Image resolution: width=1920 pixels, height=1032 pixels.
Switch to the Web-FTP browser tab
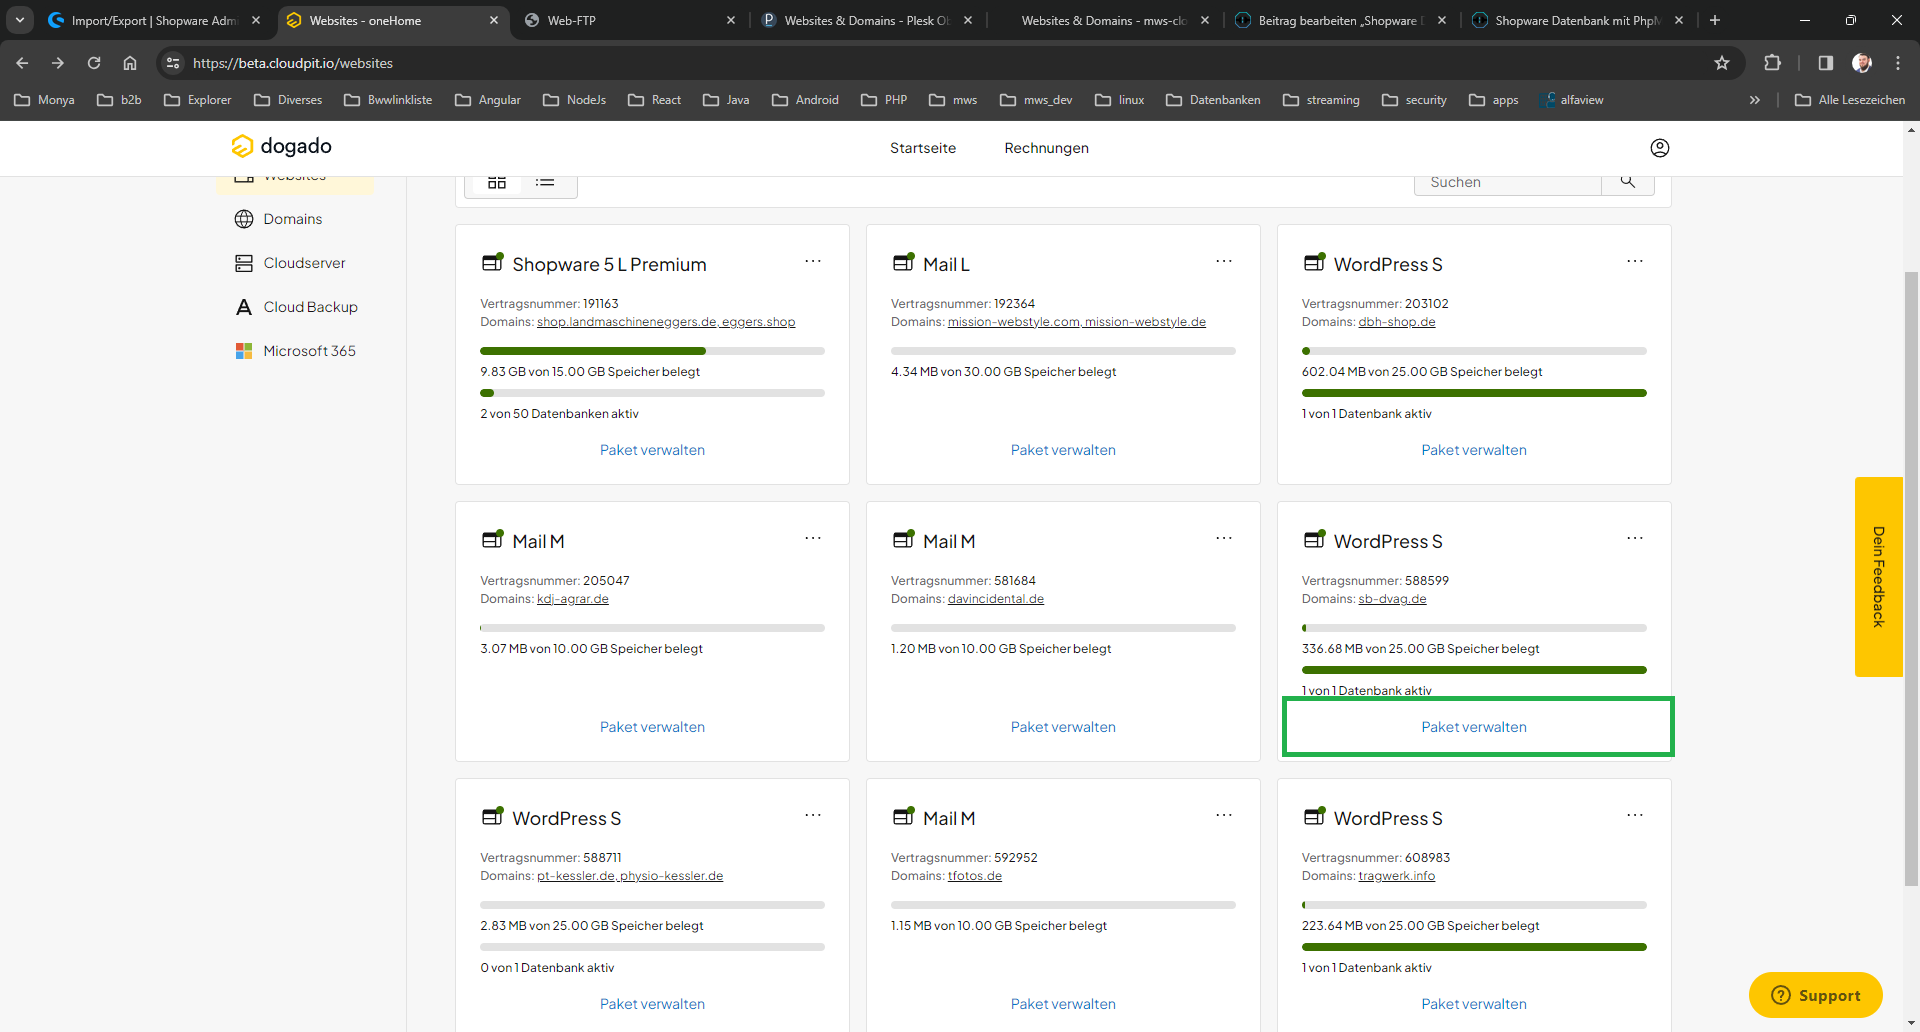tap(571, 20)
